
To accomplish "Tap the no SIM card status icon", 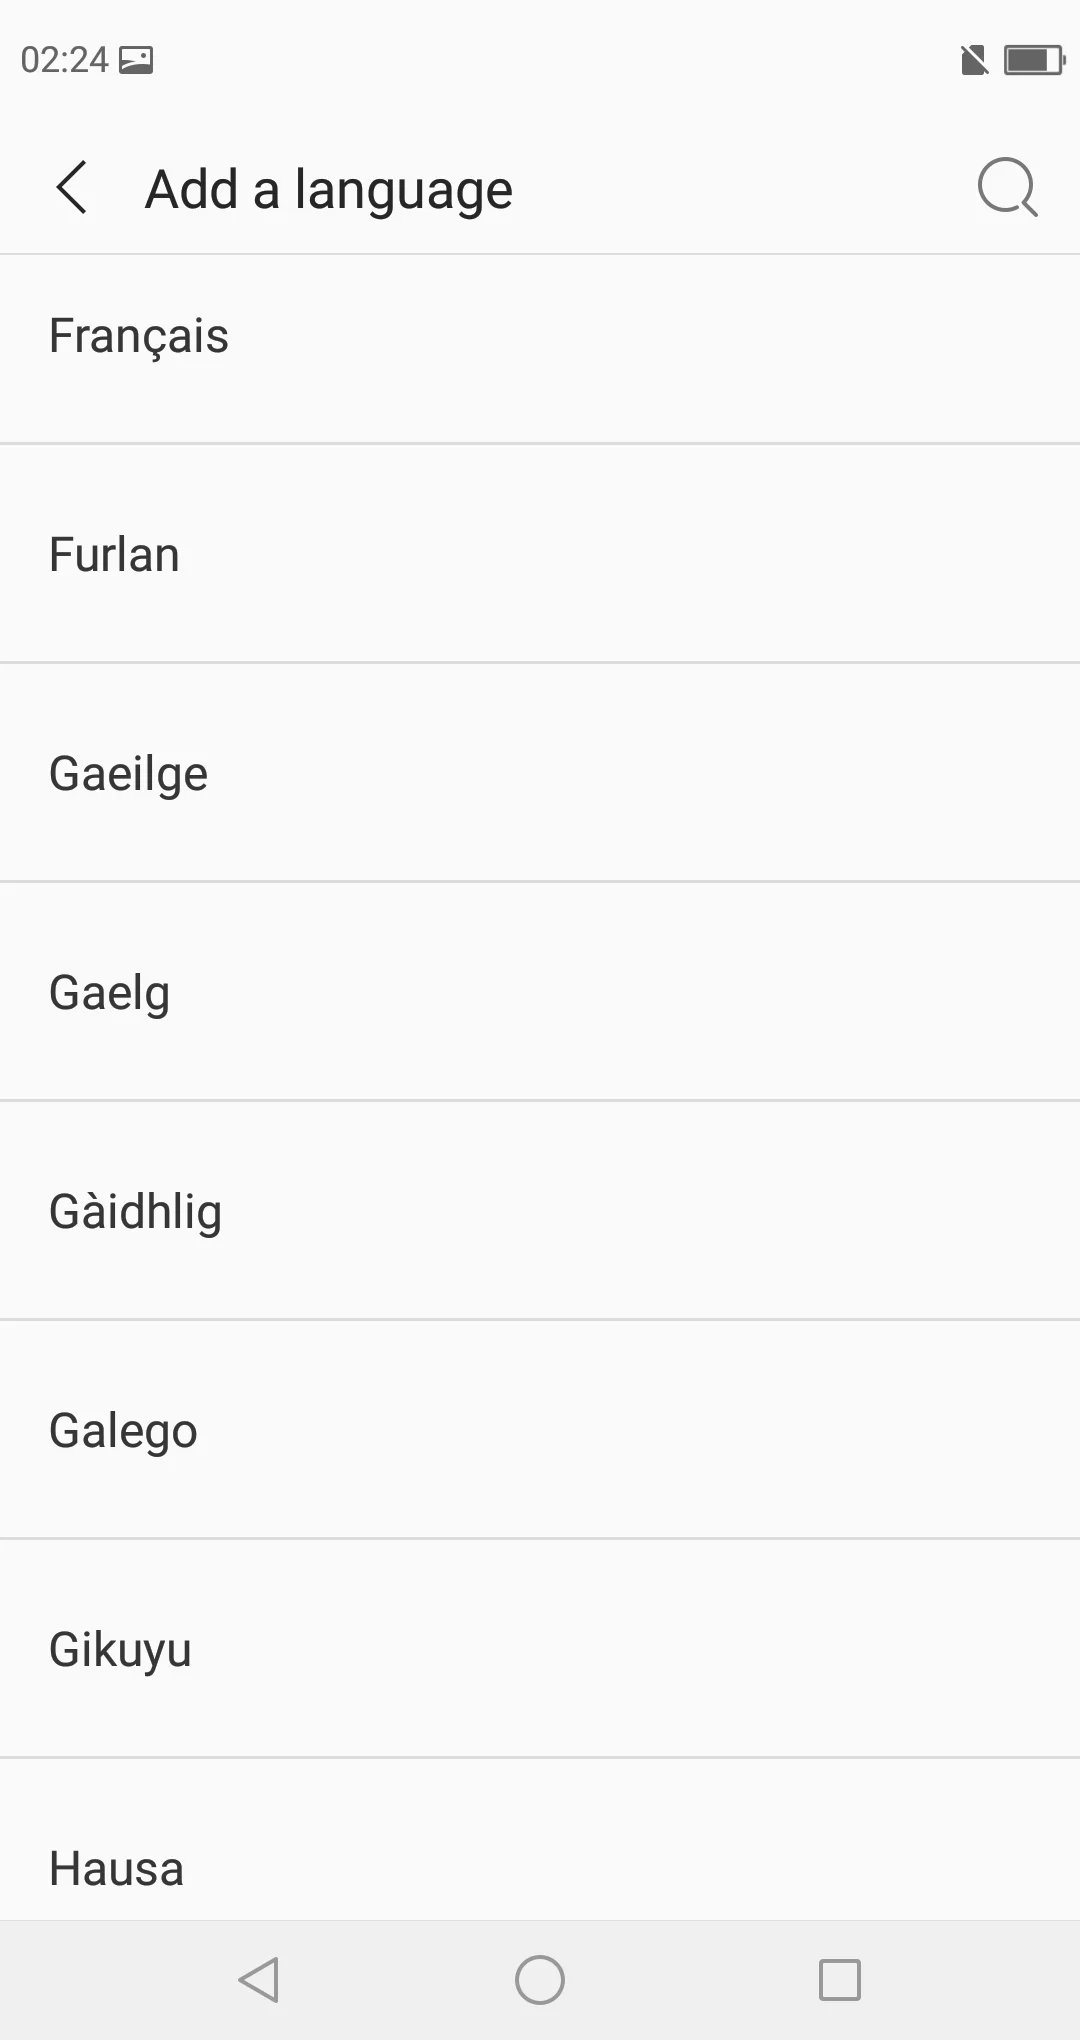I will pyautogui.click(x=973, y=60).
